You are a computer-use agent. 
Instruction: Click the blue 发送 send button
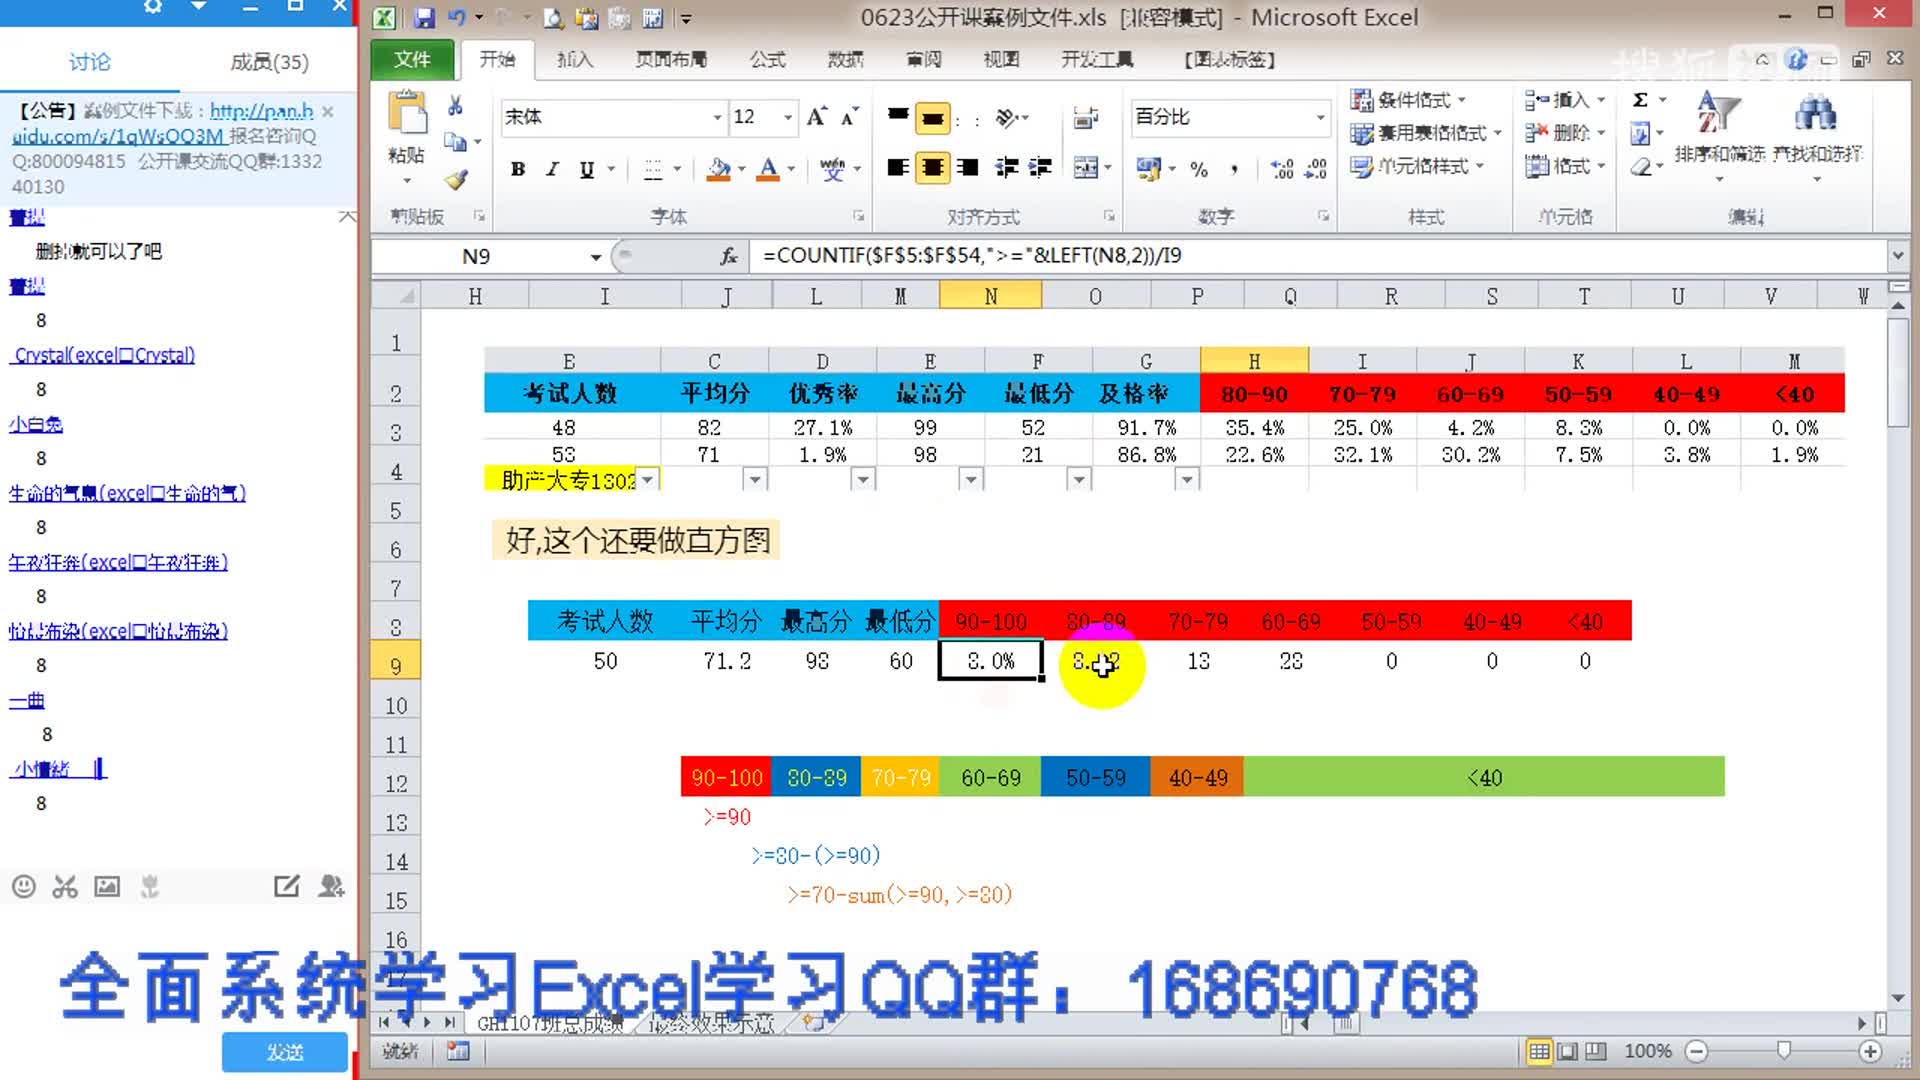pyautogui.click(x=285, y=1052)
